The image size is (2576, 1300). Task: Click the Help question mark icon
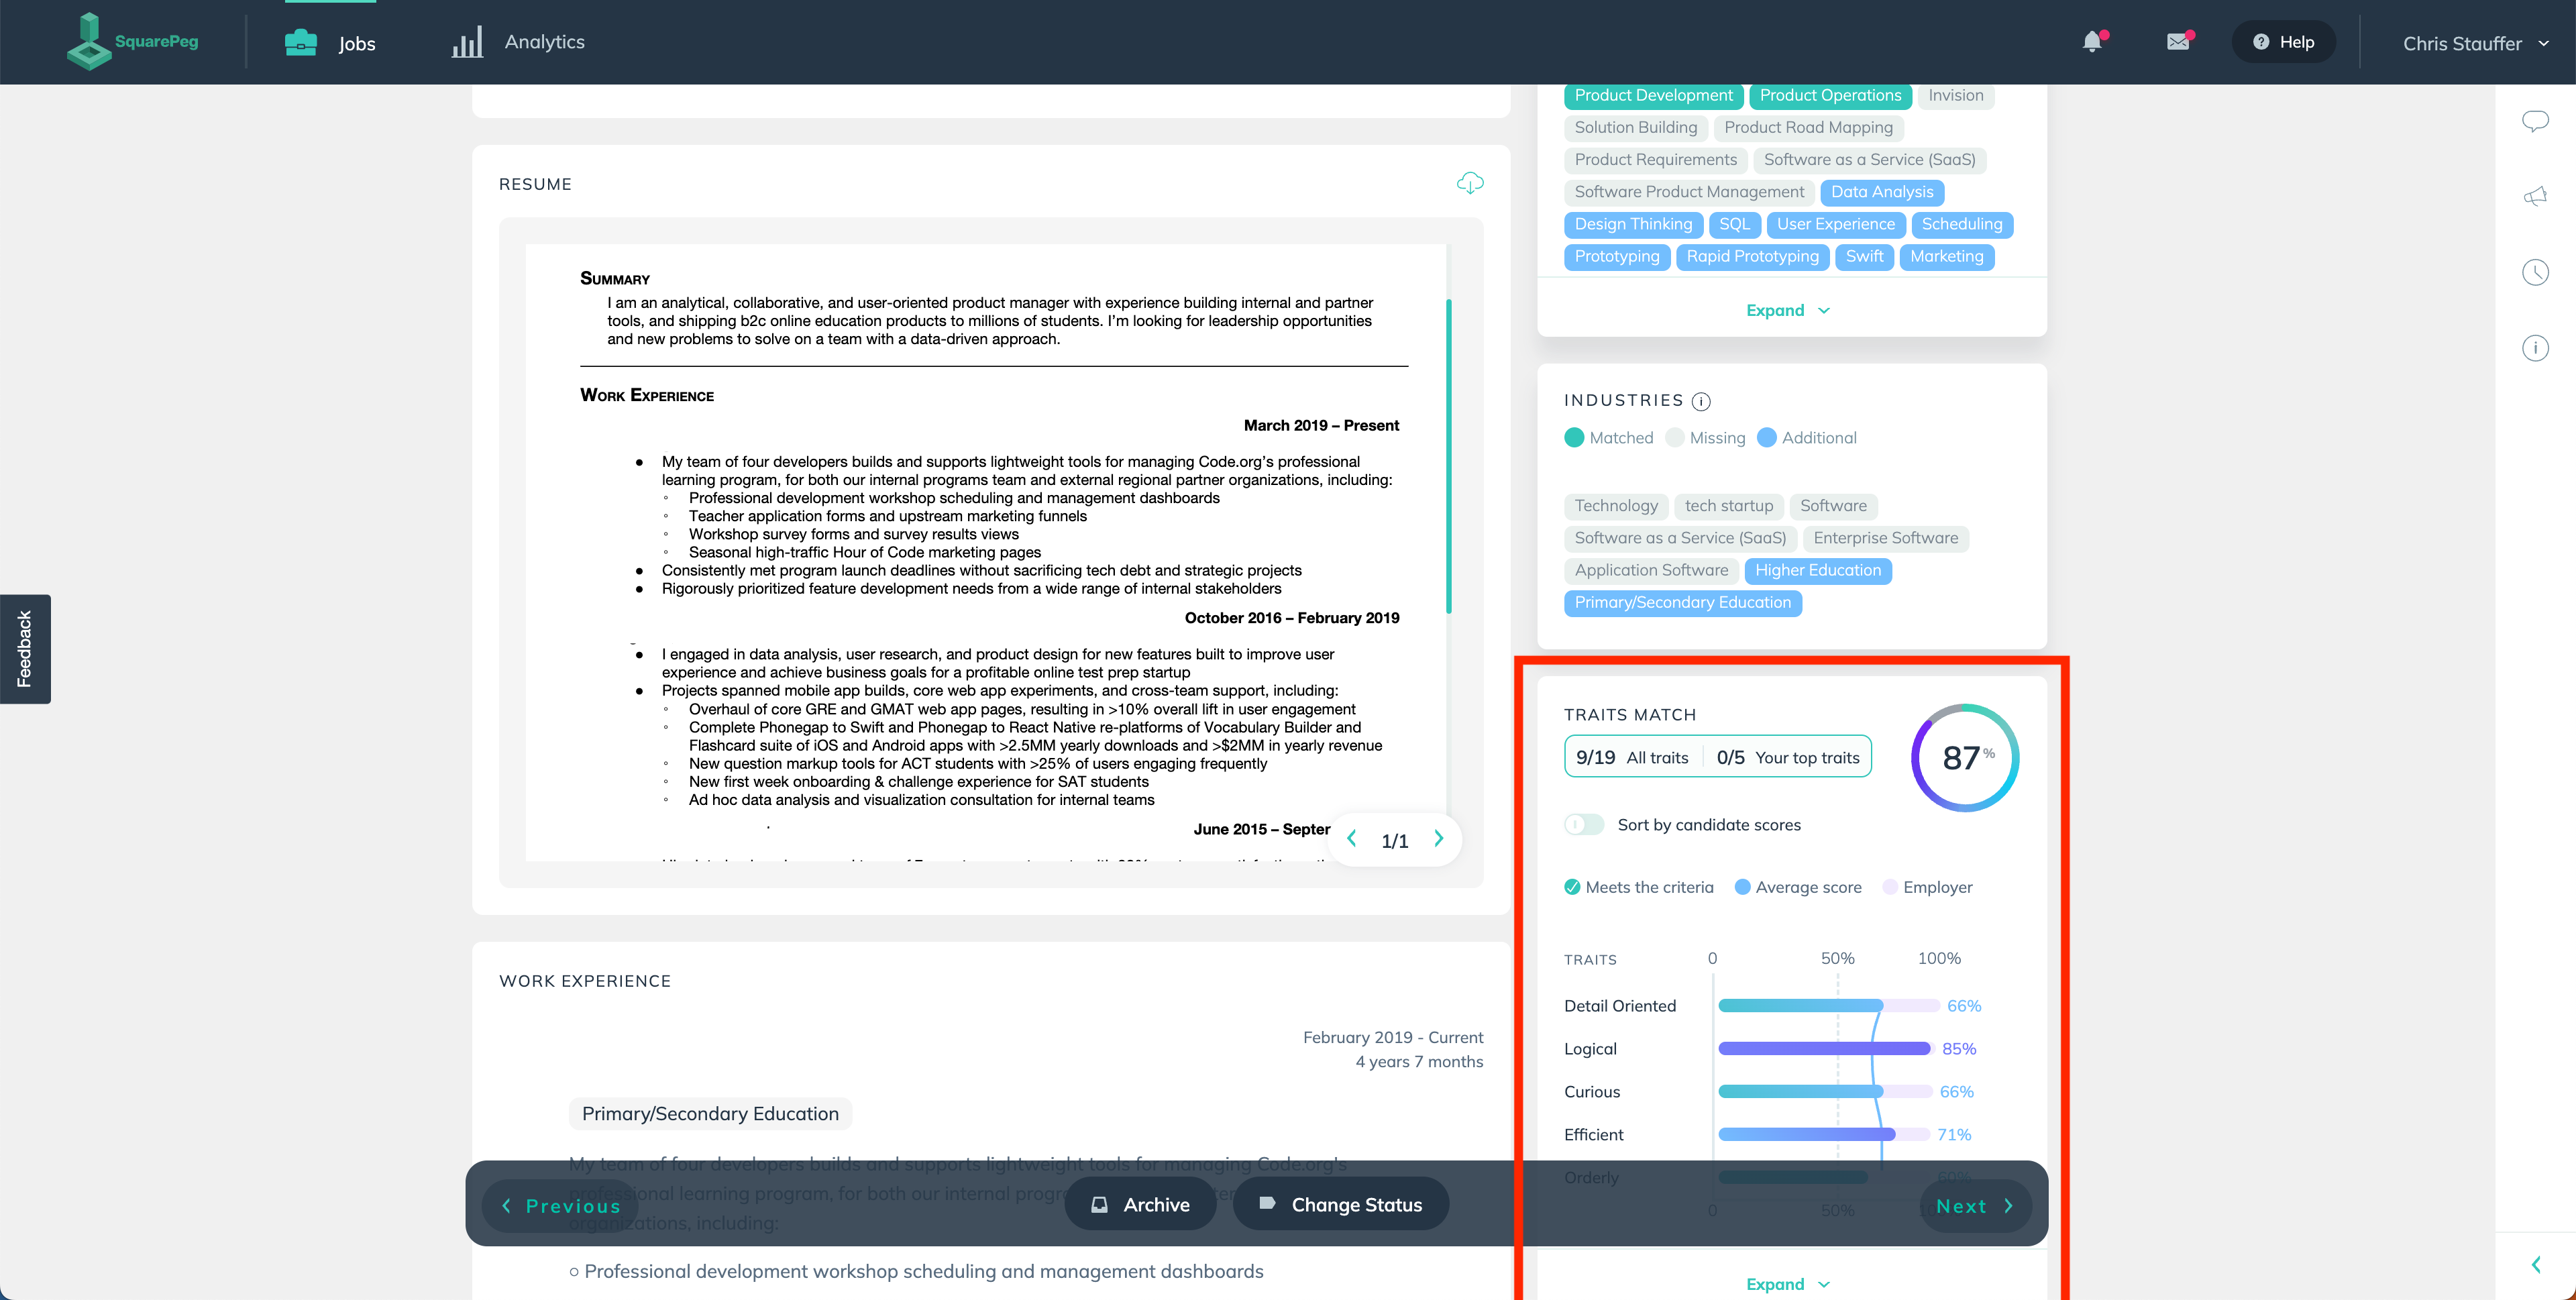(2260, 42)
